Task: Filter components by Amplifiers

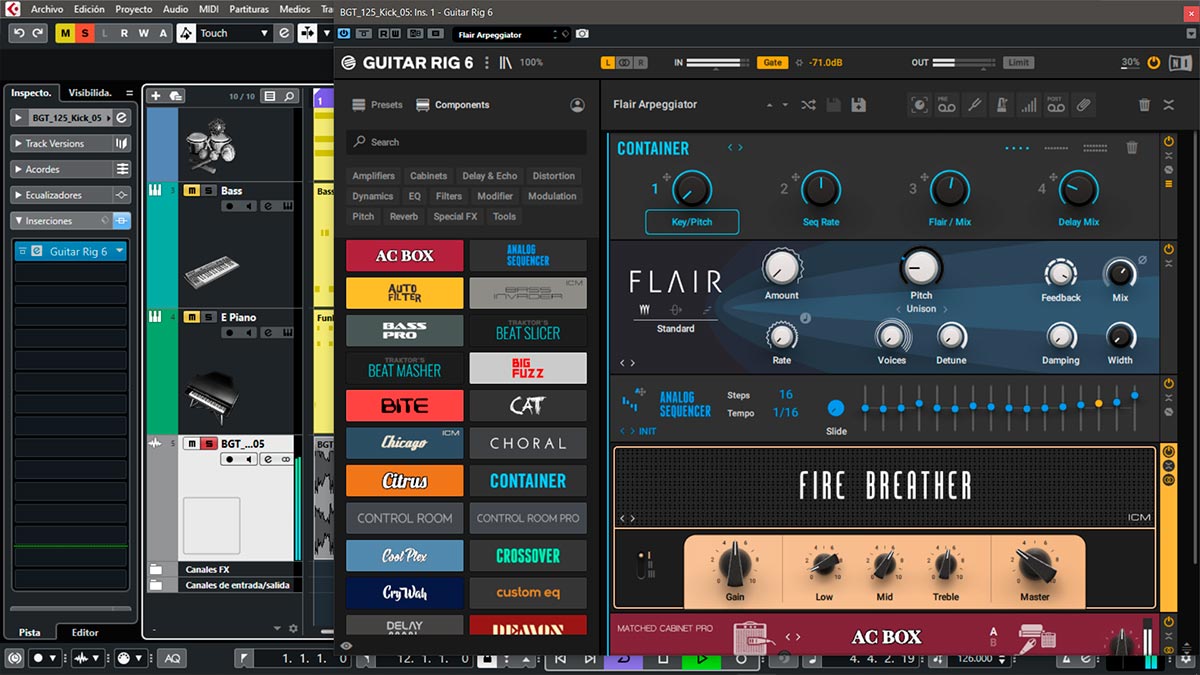Action: pyautogui.click(x=374, y=176)
